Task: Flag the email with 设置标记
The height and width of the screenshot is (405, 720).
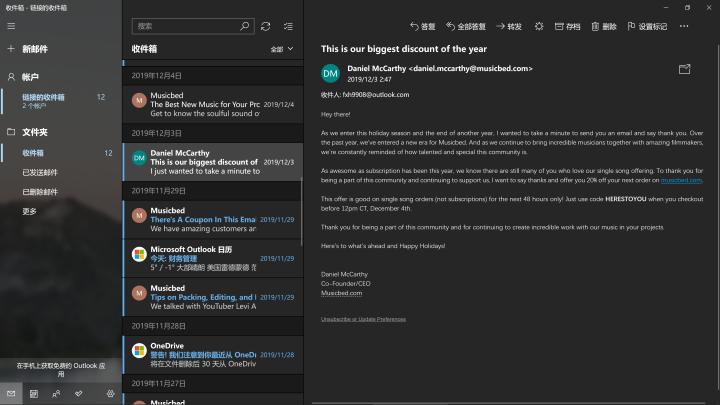Action: 647,26
